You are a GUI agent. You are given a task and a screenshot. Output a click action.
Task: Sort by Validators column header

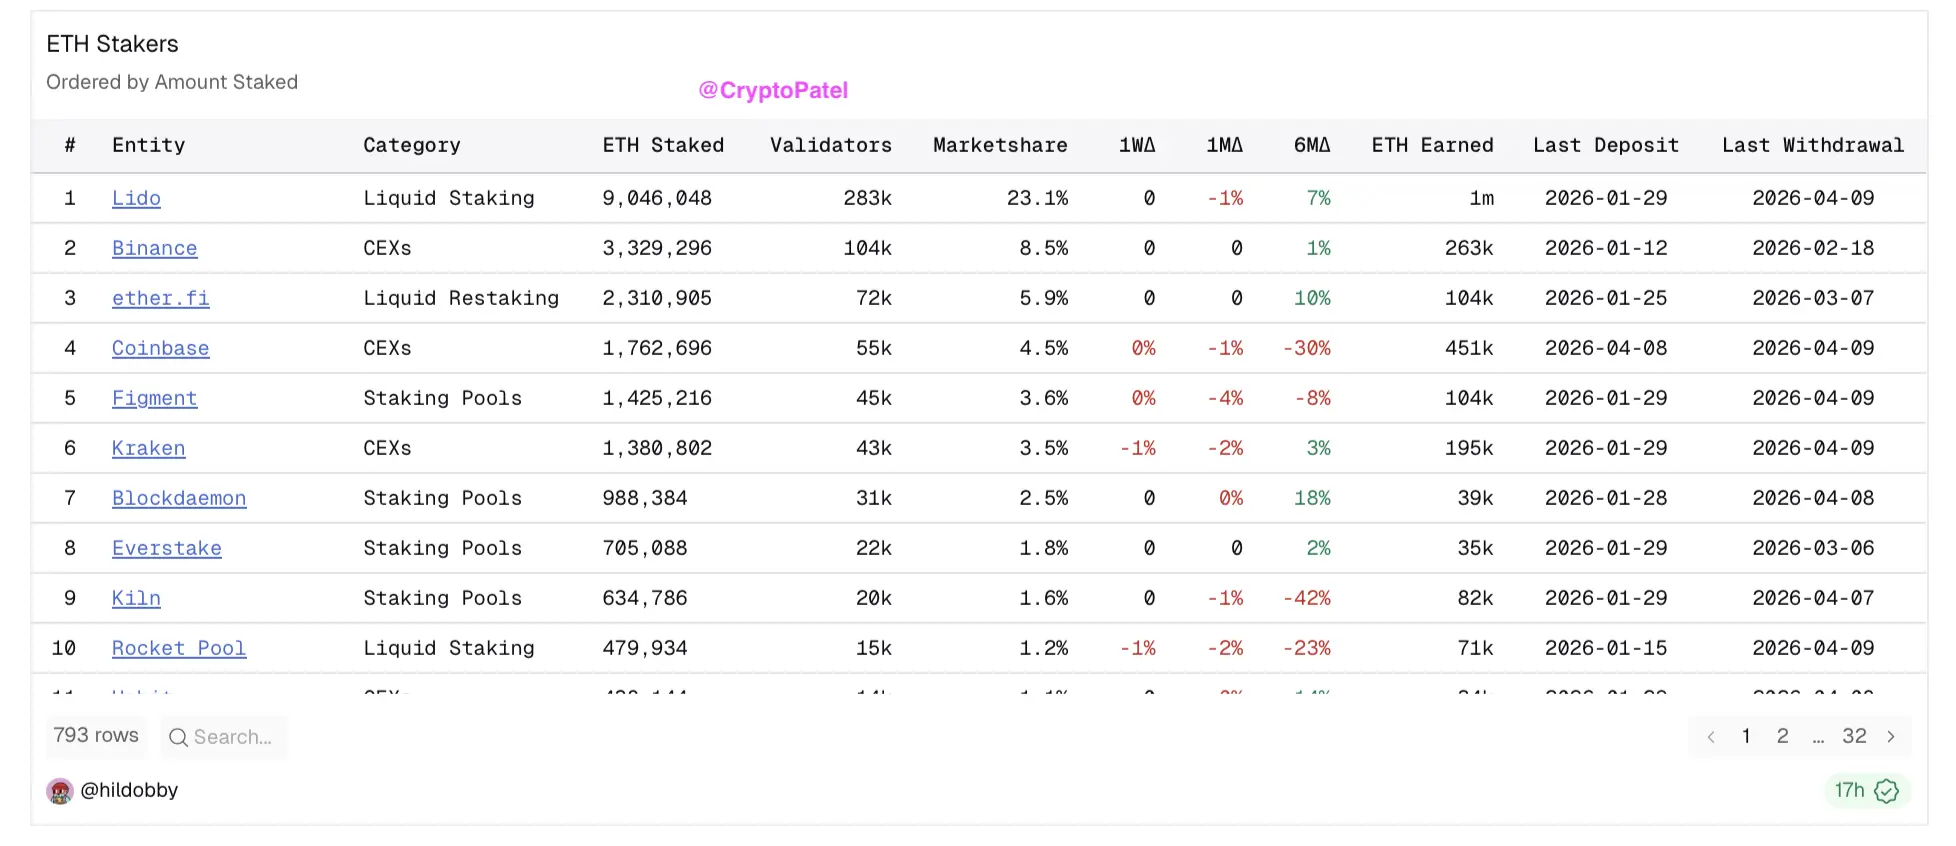830,145
